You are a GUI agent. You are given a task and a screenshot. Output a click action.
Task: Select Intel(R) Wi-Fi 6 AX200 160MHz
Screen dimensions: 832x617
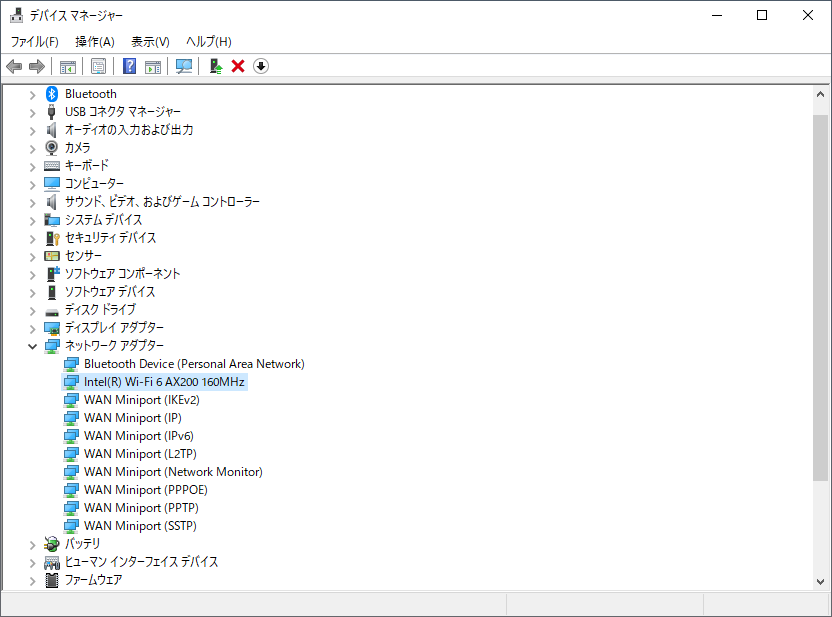[164, 382]
